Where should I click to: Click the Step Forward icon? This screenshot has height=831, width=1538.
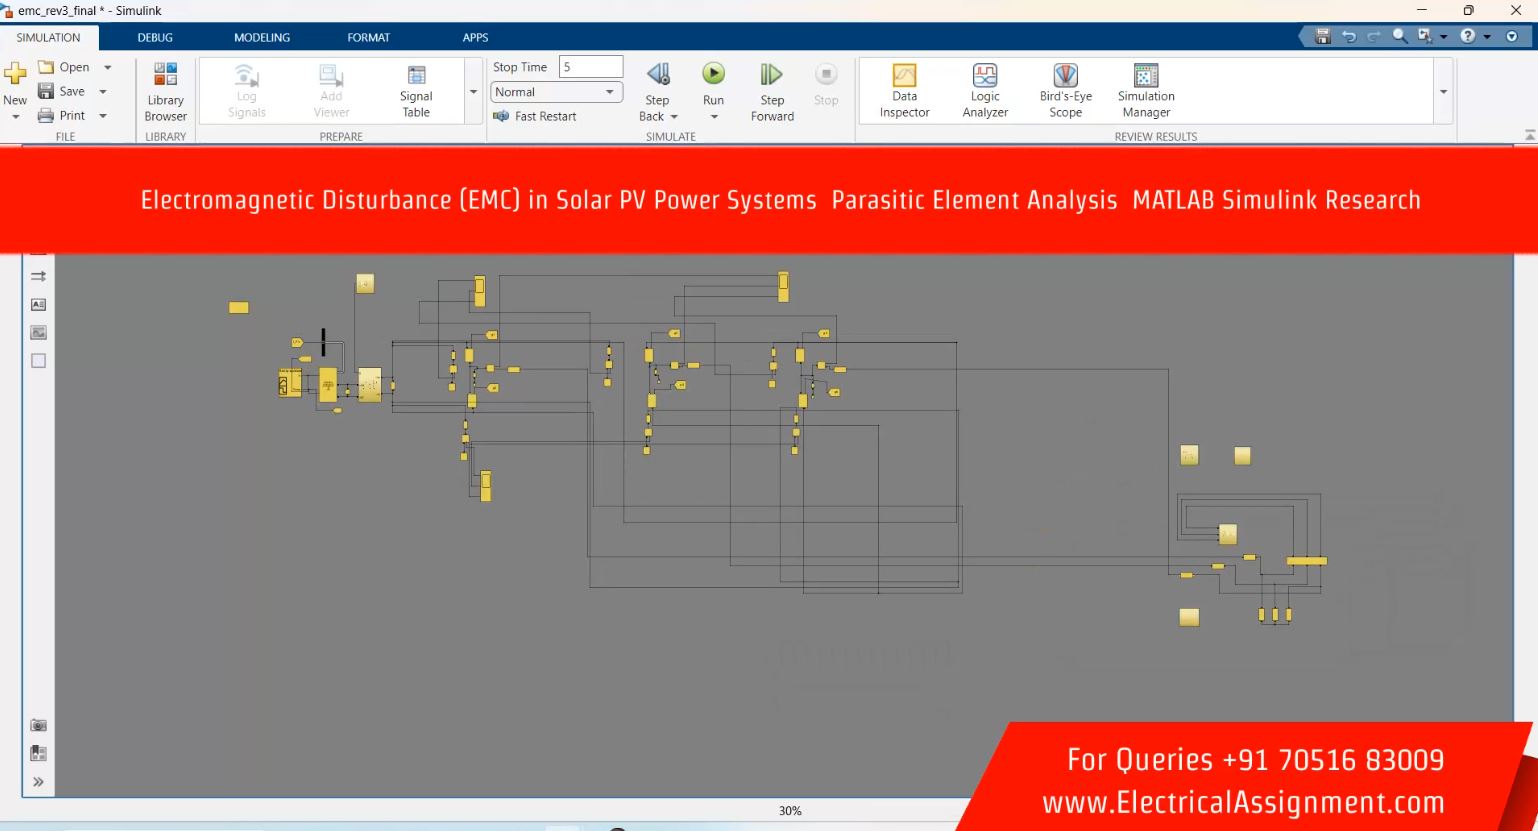[771, 75]
